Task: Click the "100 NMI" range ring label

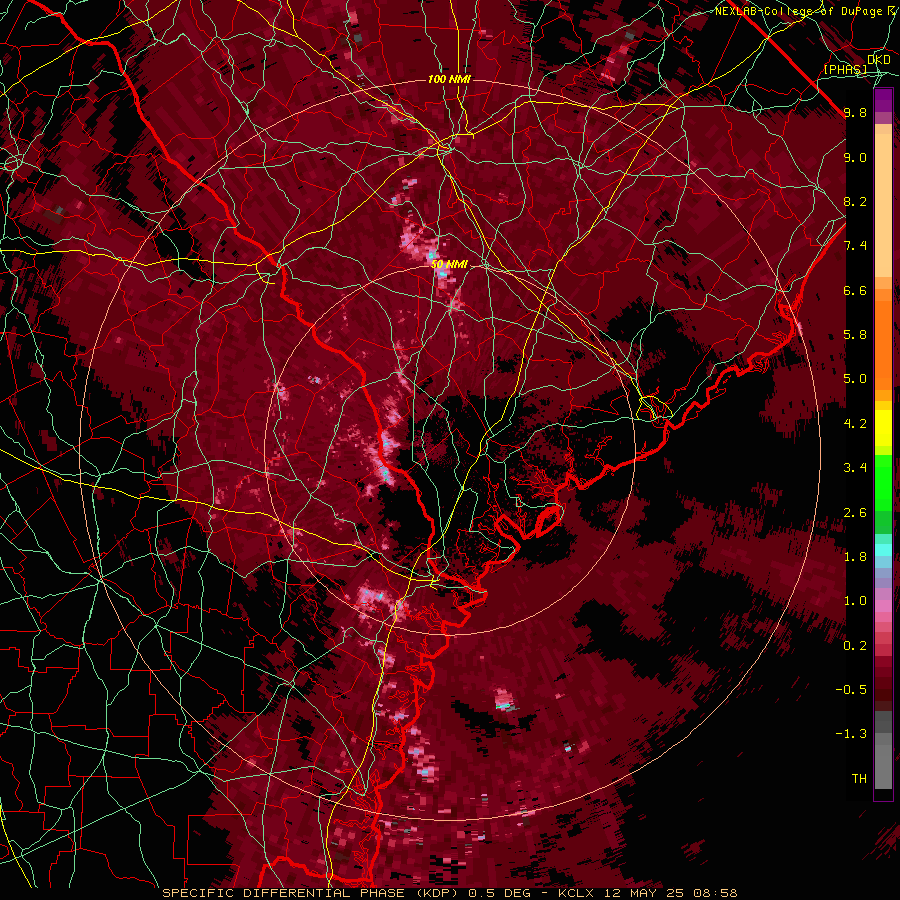Action: tap(449, 79)
